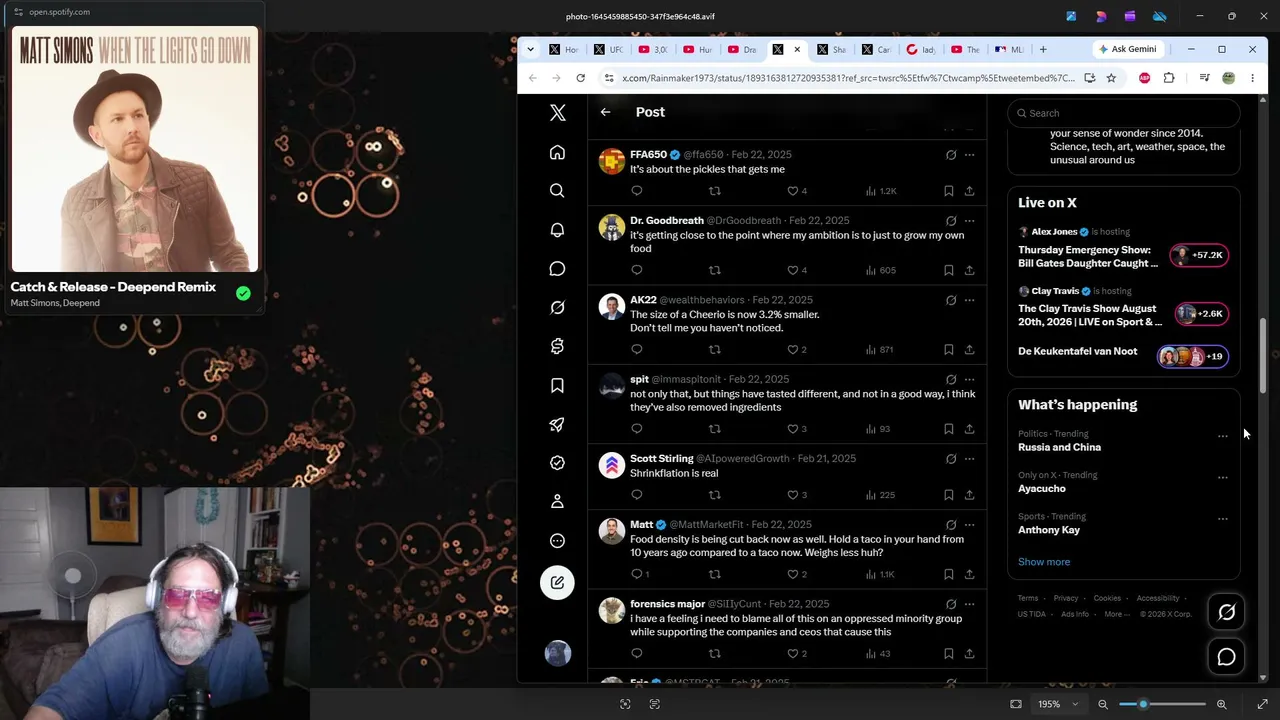
Task: Open Grok explain icon on spit's post
Action: coord(950,379)
